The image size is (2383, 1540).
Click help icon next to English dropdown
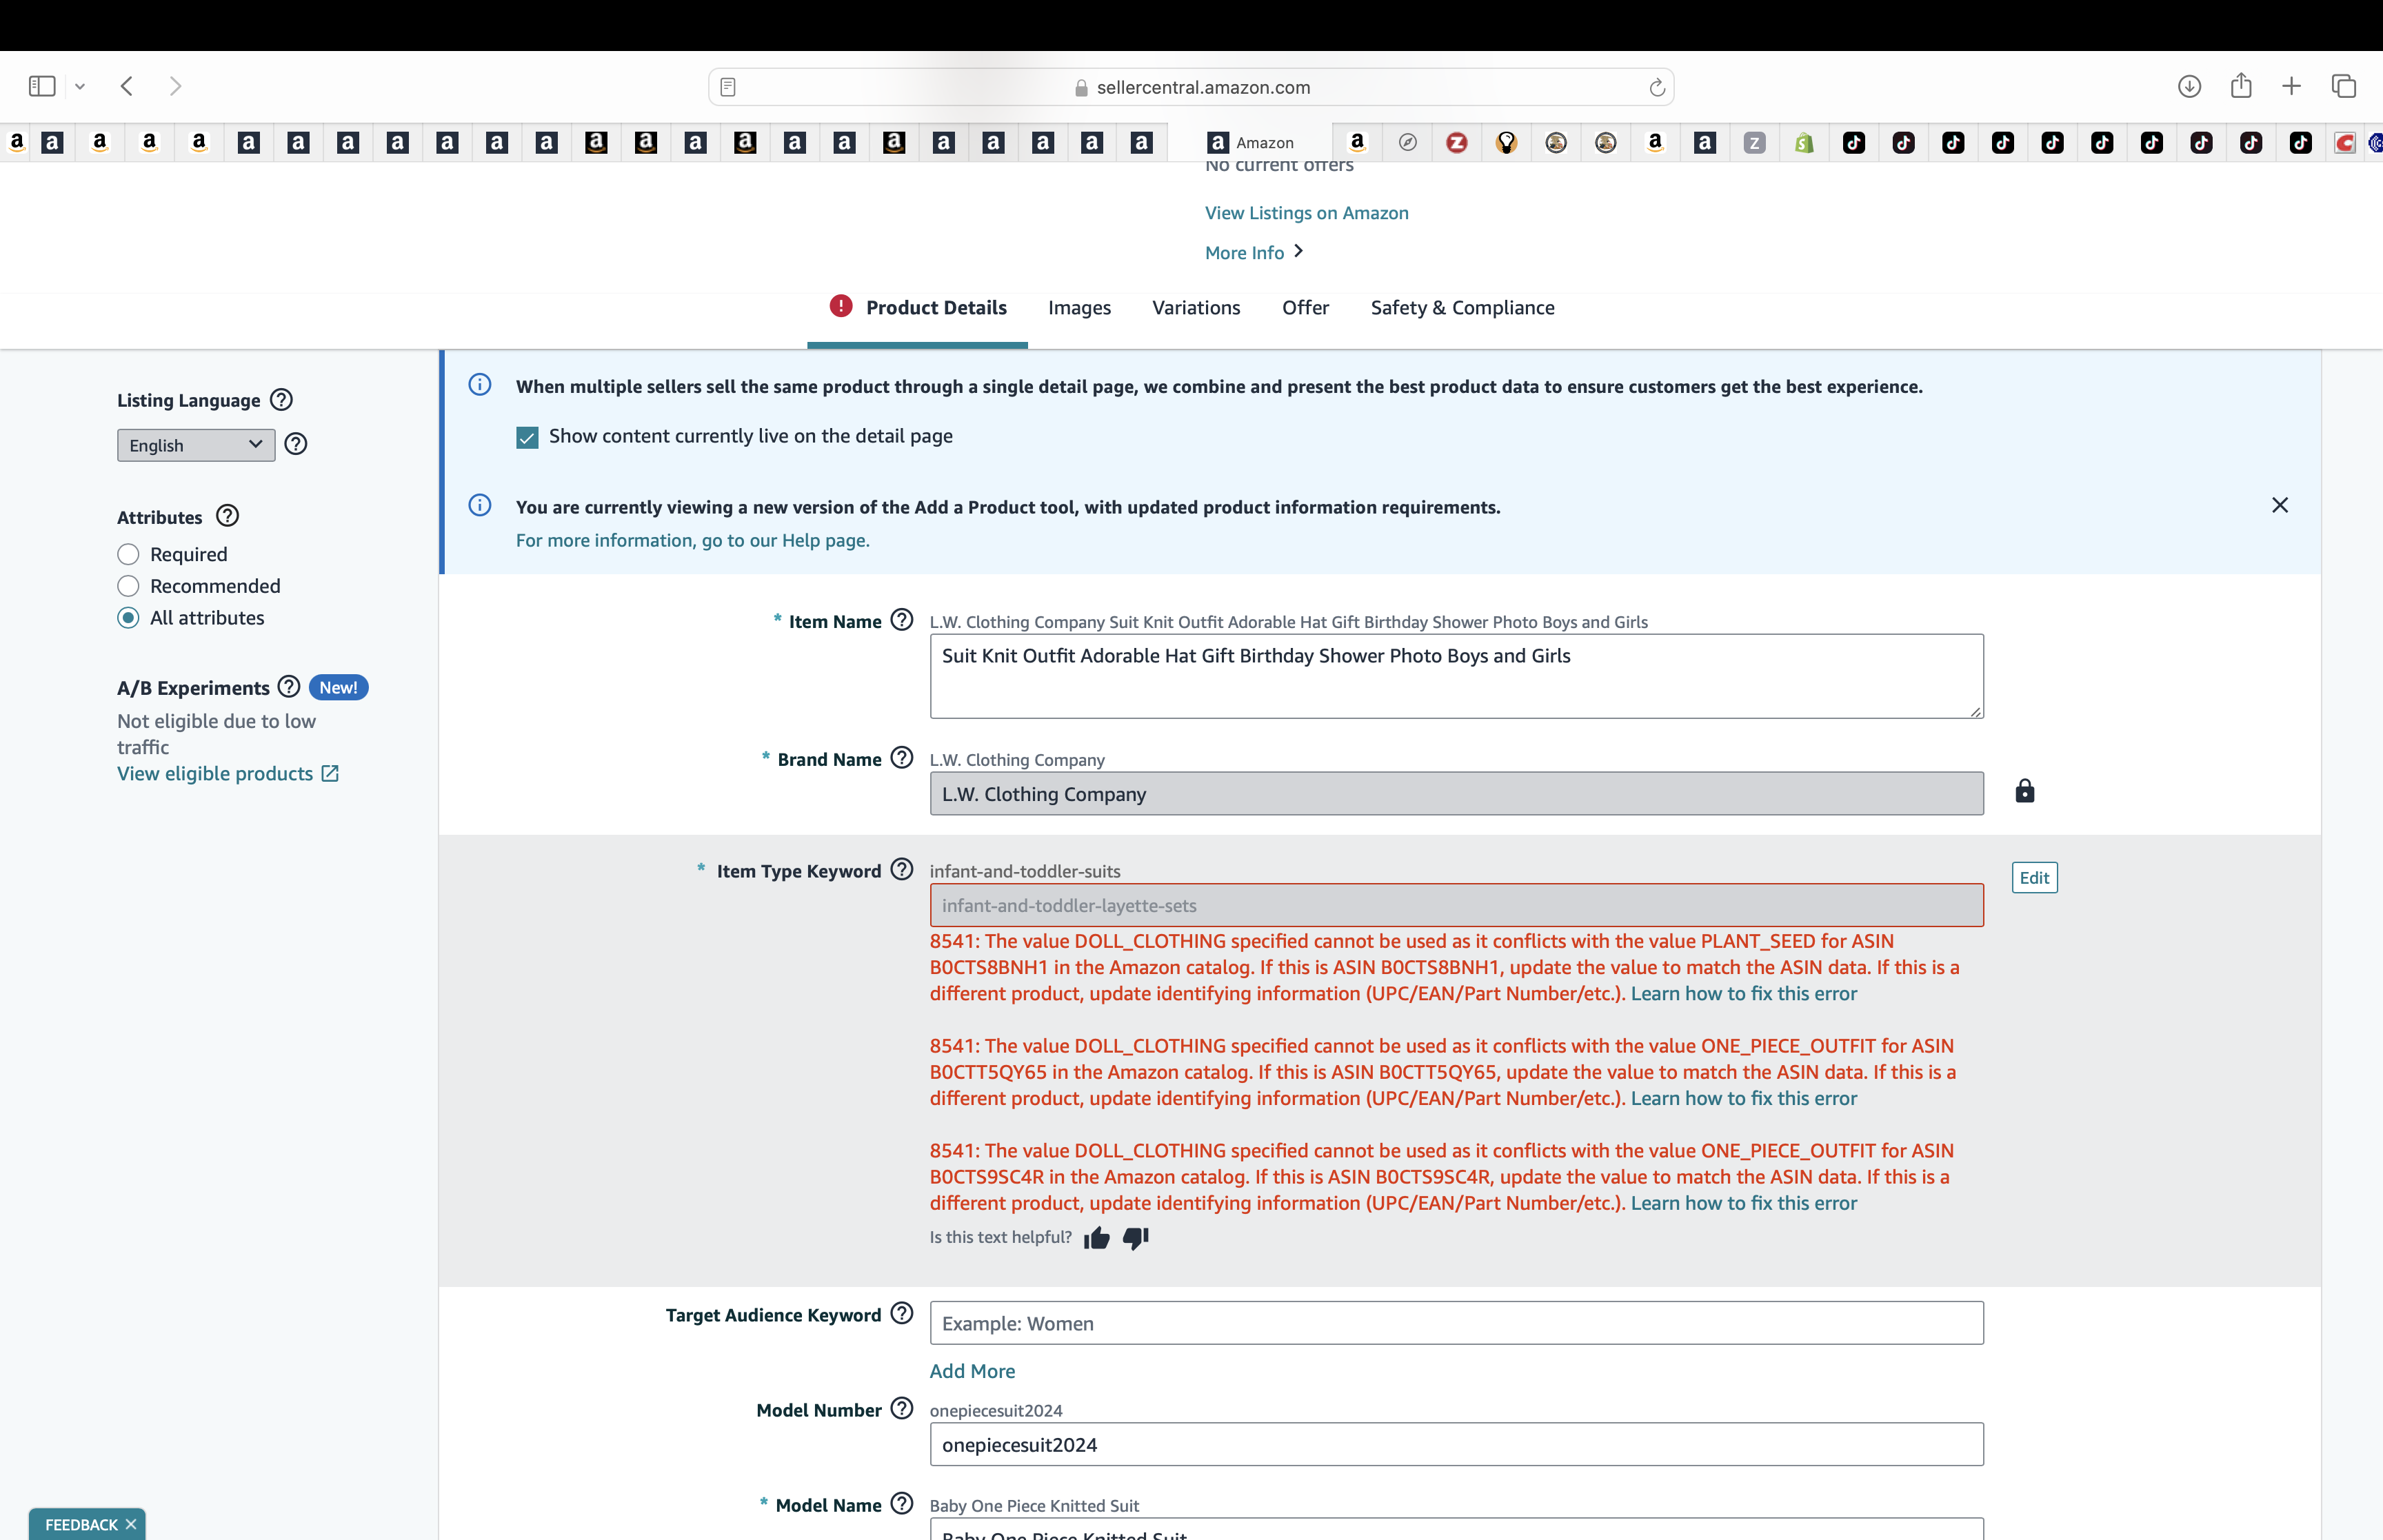point(296,444)
